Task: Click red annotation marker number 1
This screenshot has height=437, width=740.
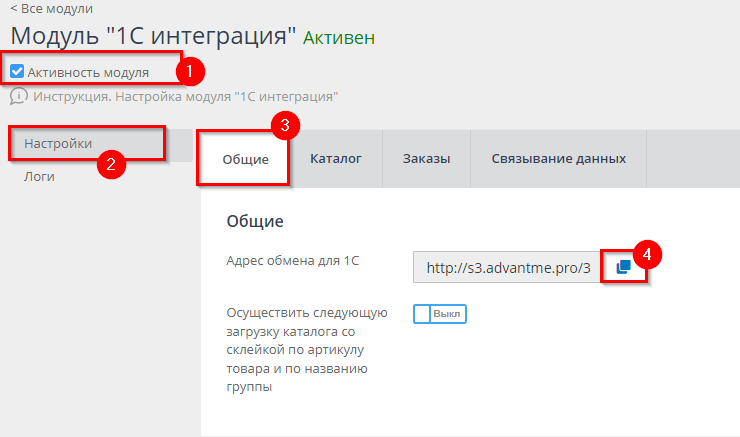Action: [190, 72]
